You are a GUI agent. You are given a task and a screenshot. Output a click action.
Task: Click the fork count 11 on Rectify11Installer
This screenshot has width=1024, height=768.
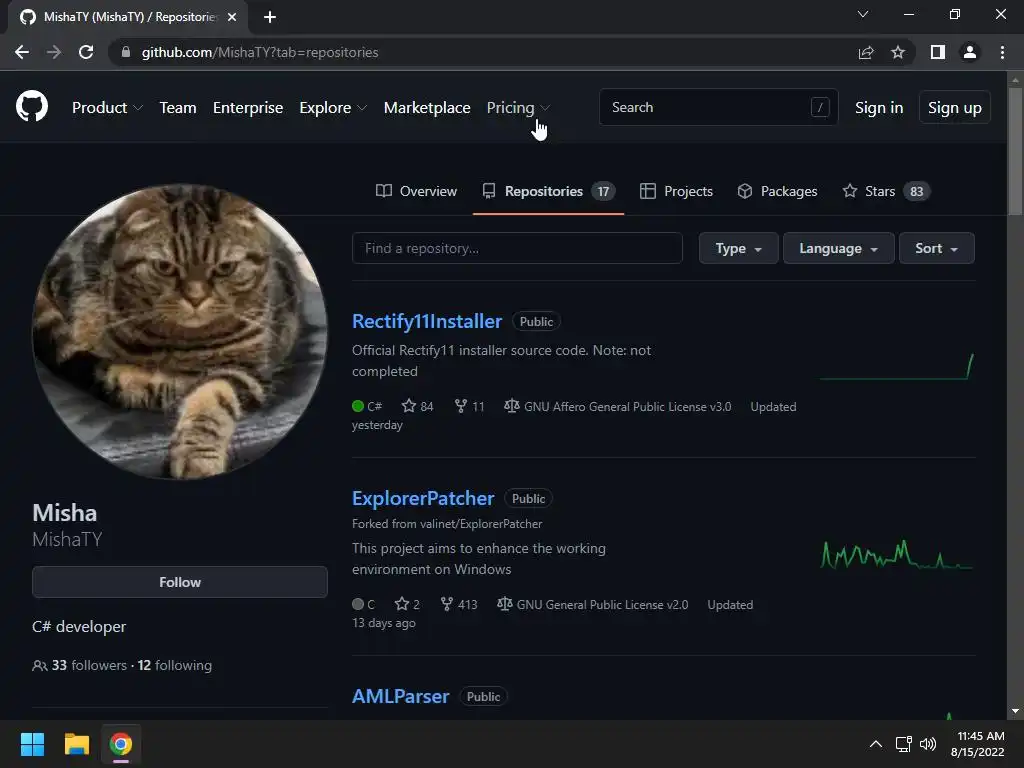tap(470, 406)
